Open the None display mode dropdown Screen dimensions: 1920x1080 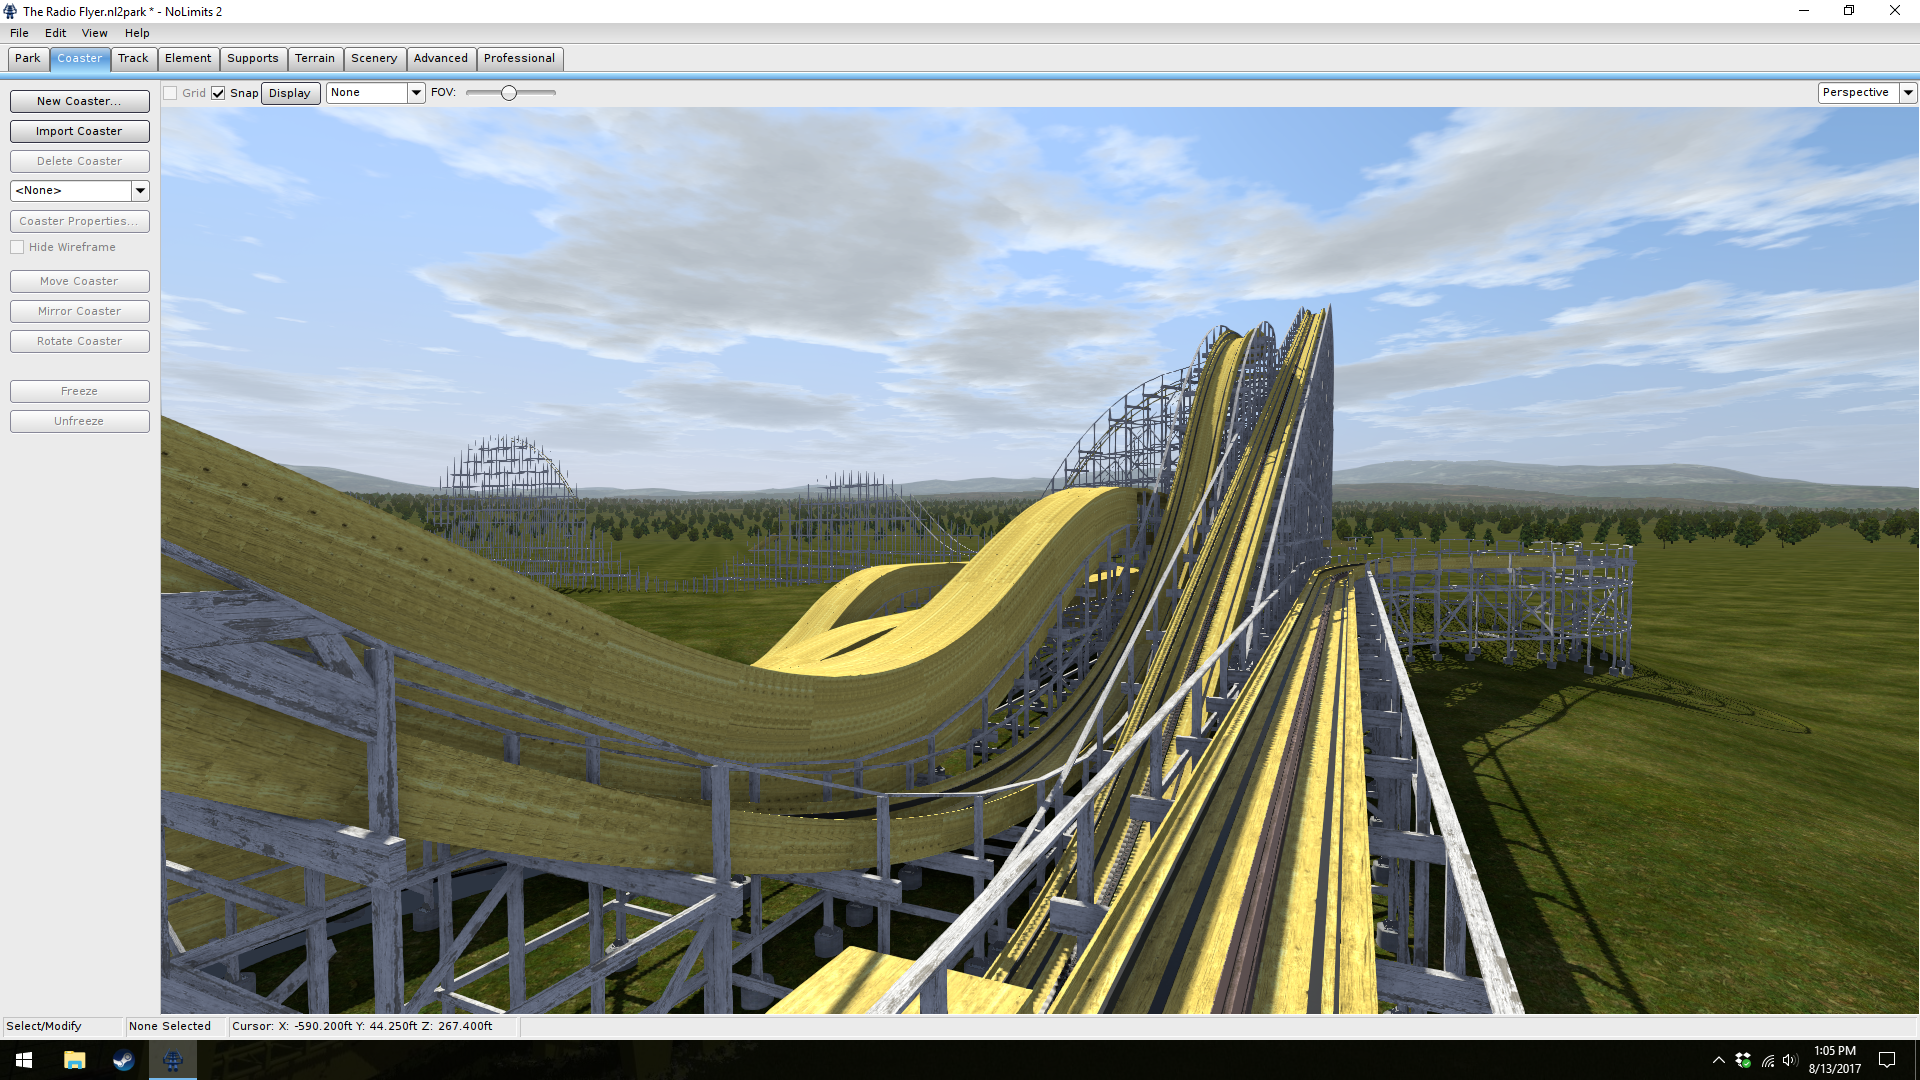point(416,92)
